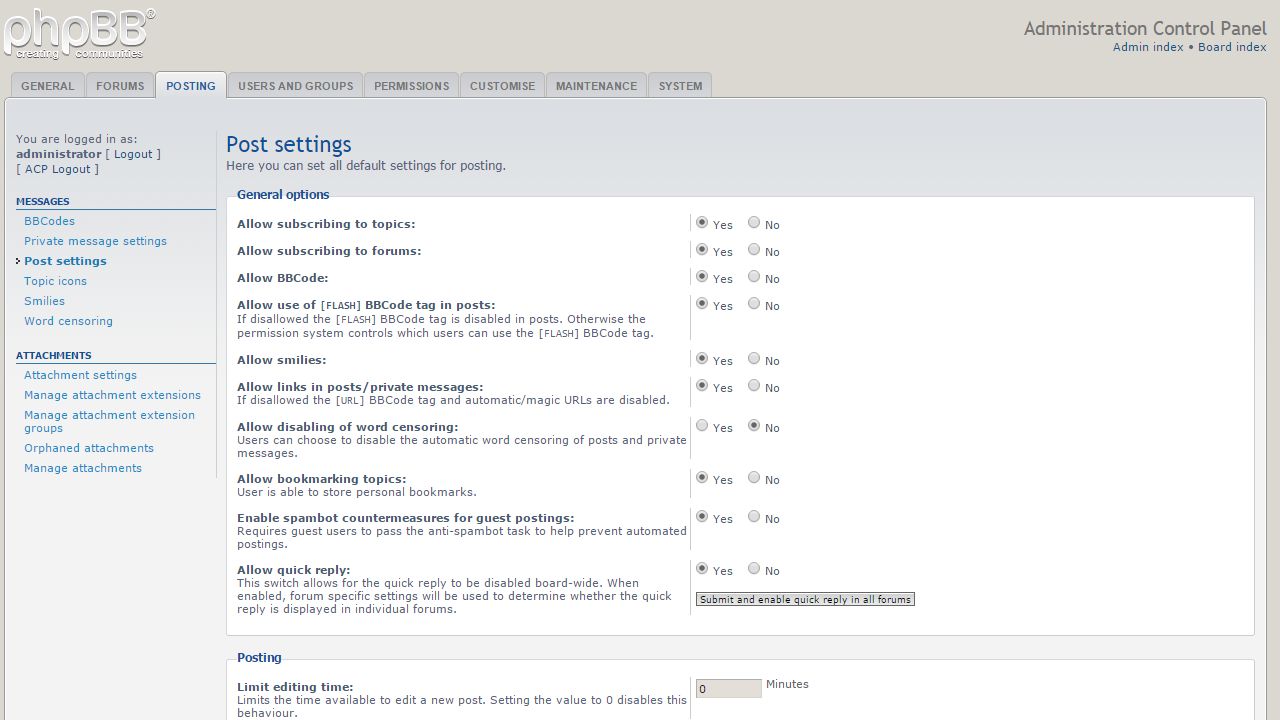
Task: Click the ACP Logout link
Action: coord(58,169)
